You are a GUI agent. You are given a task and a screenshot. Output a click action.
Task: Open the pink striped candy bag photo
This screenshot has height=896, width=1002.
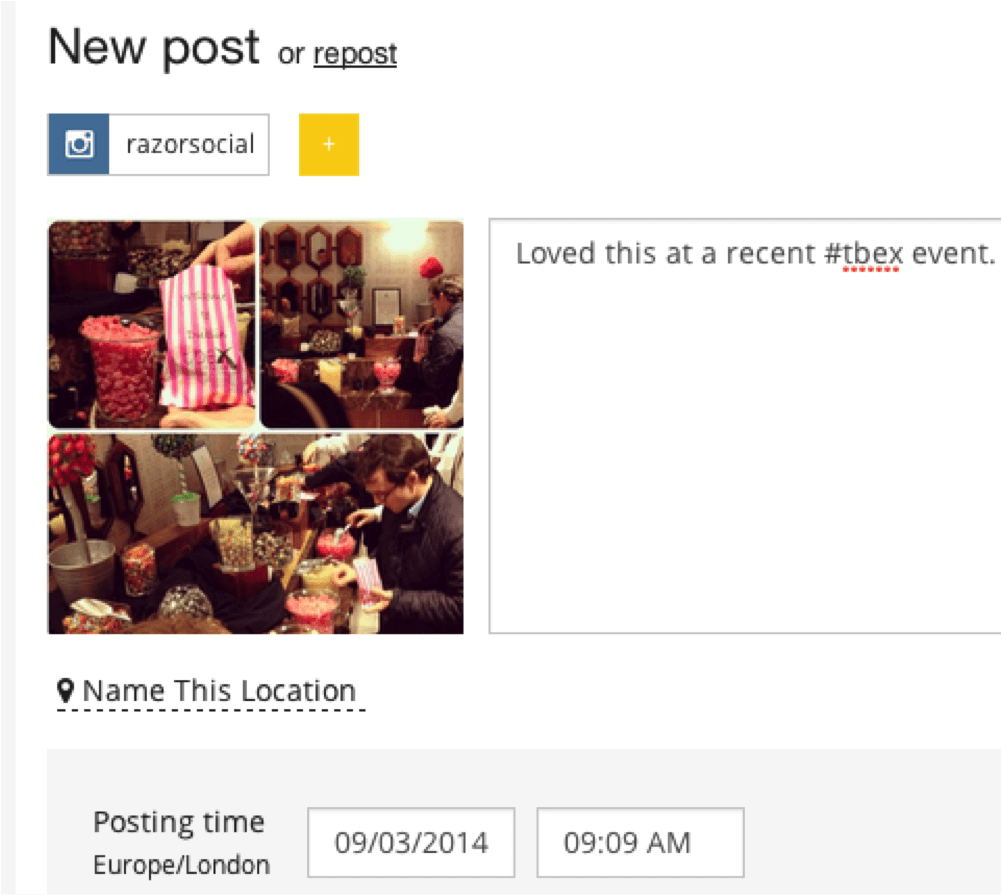point(152,325)
